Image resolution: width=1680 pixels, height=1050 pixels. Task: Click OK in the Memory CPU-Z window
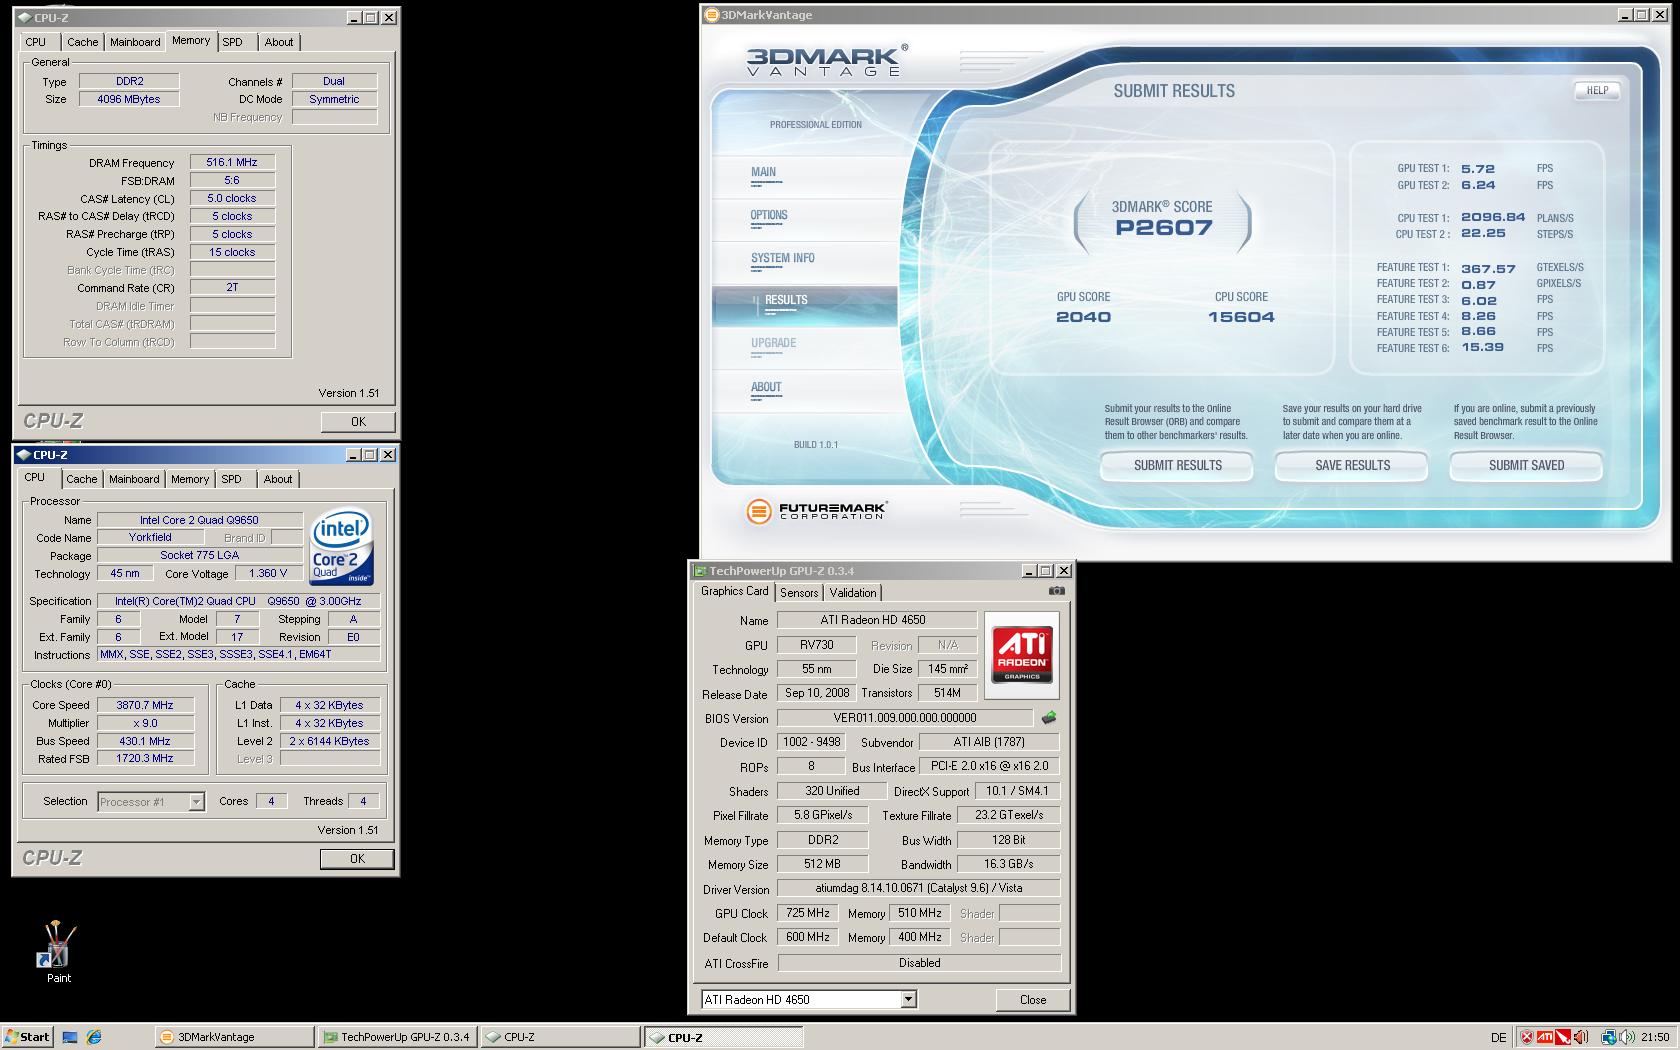[x=358, y=422]
